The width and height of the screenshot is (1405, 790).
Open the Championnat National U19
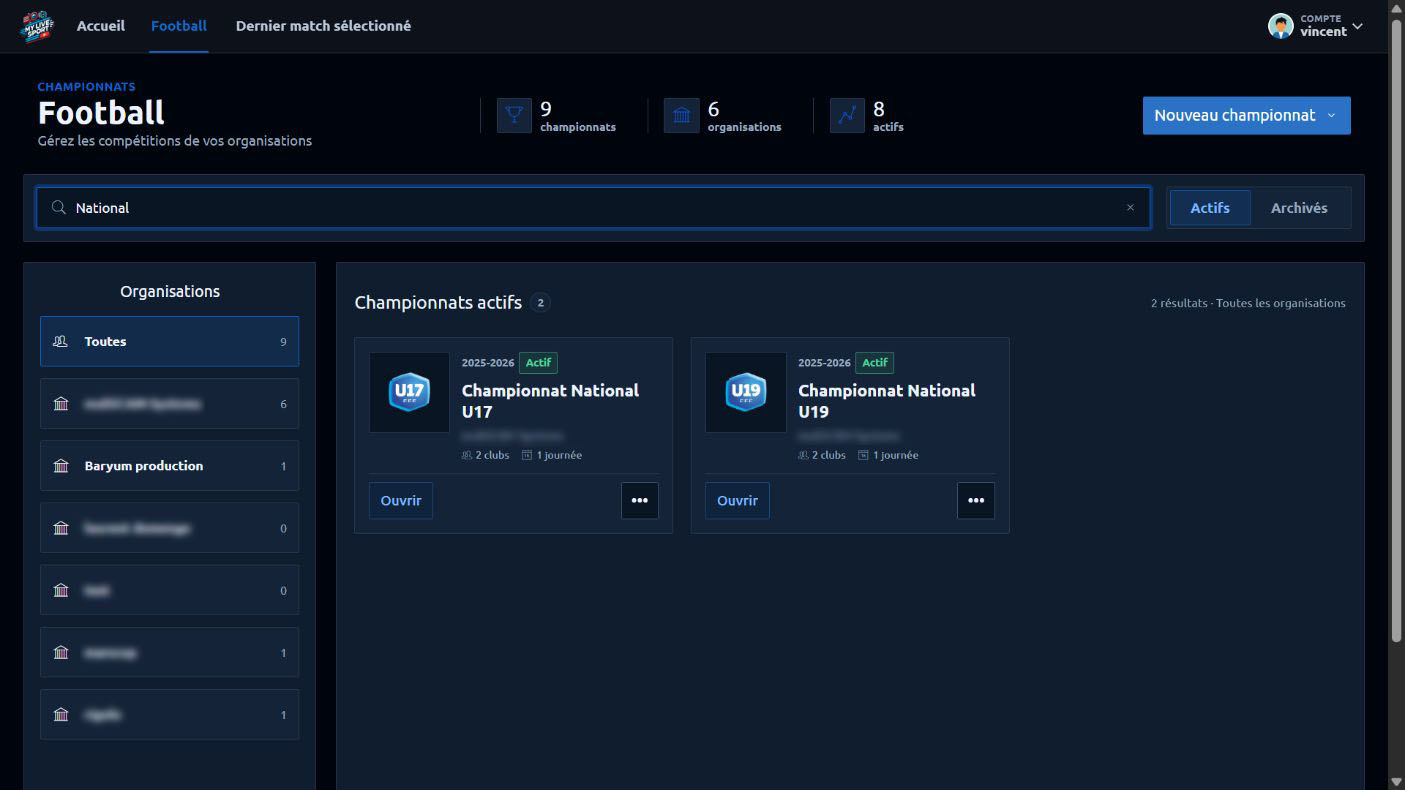[737, 501]
